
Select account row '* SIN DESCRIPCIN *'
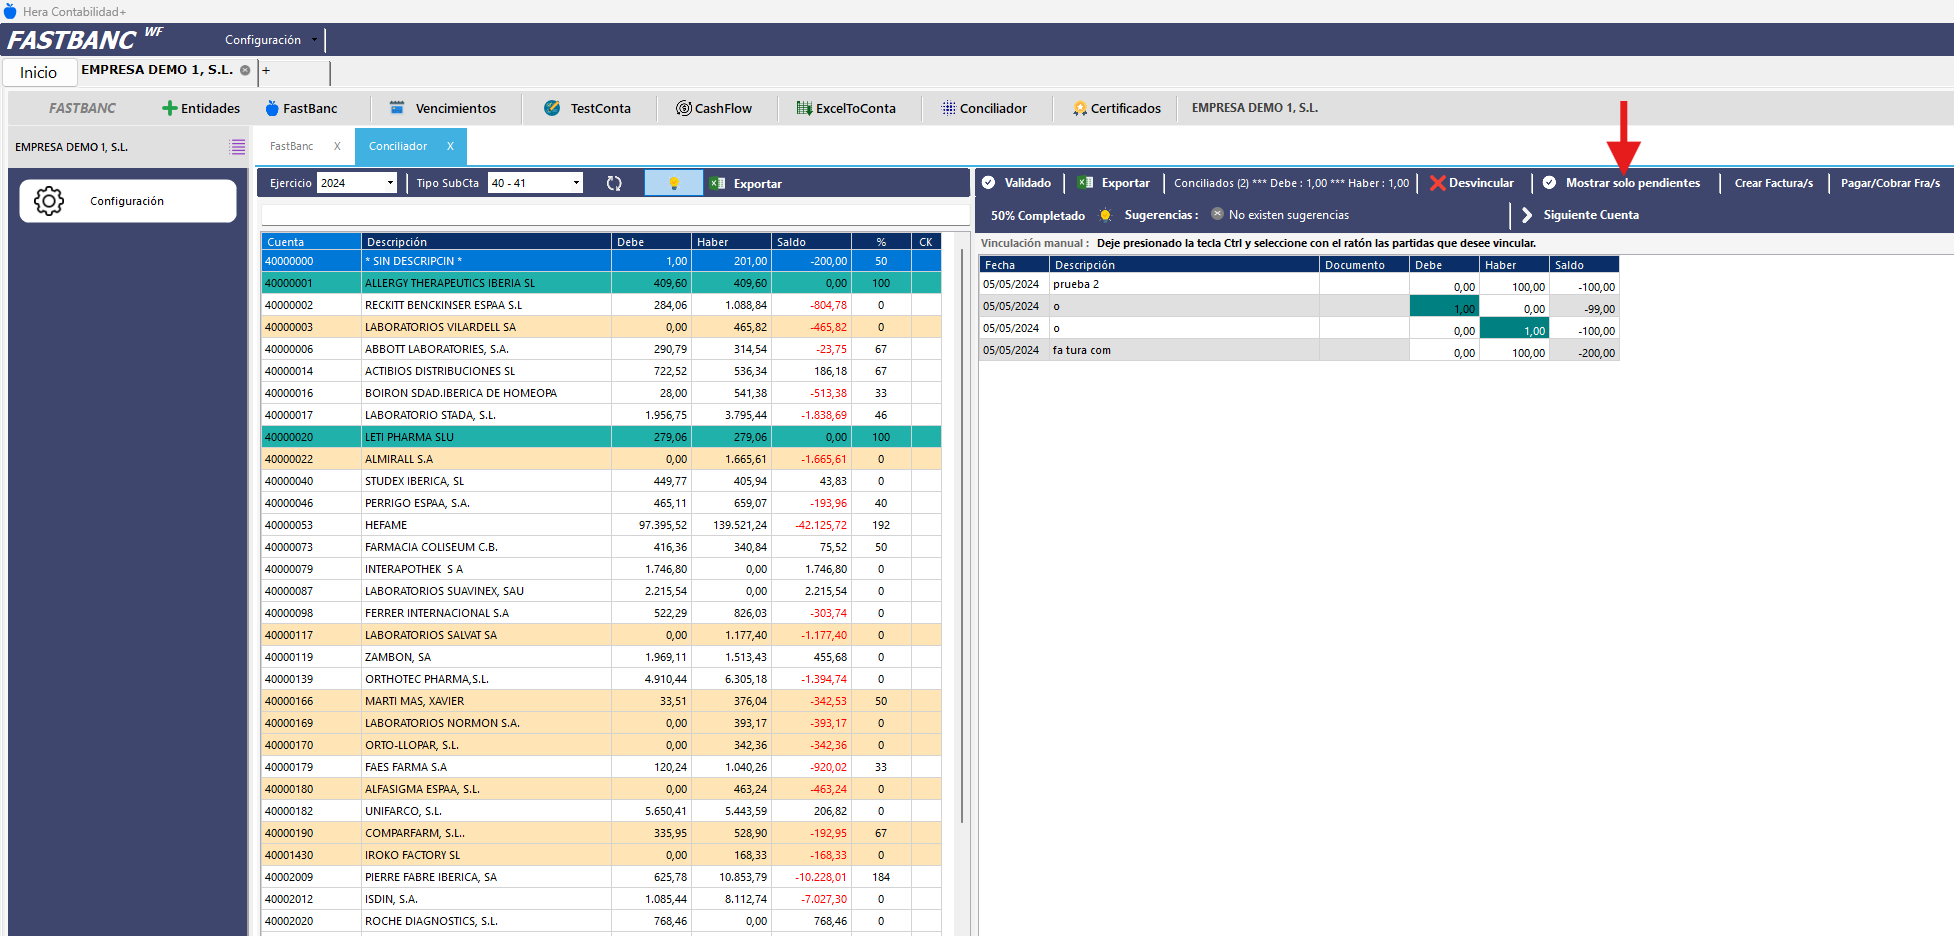tap(601, 261)
